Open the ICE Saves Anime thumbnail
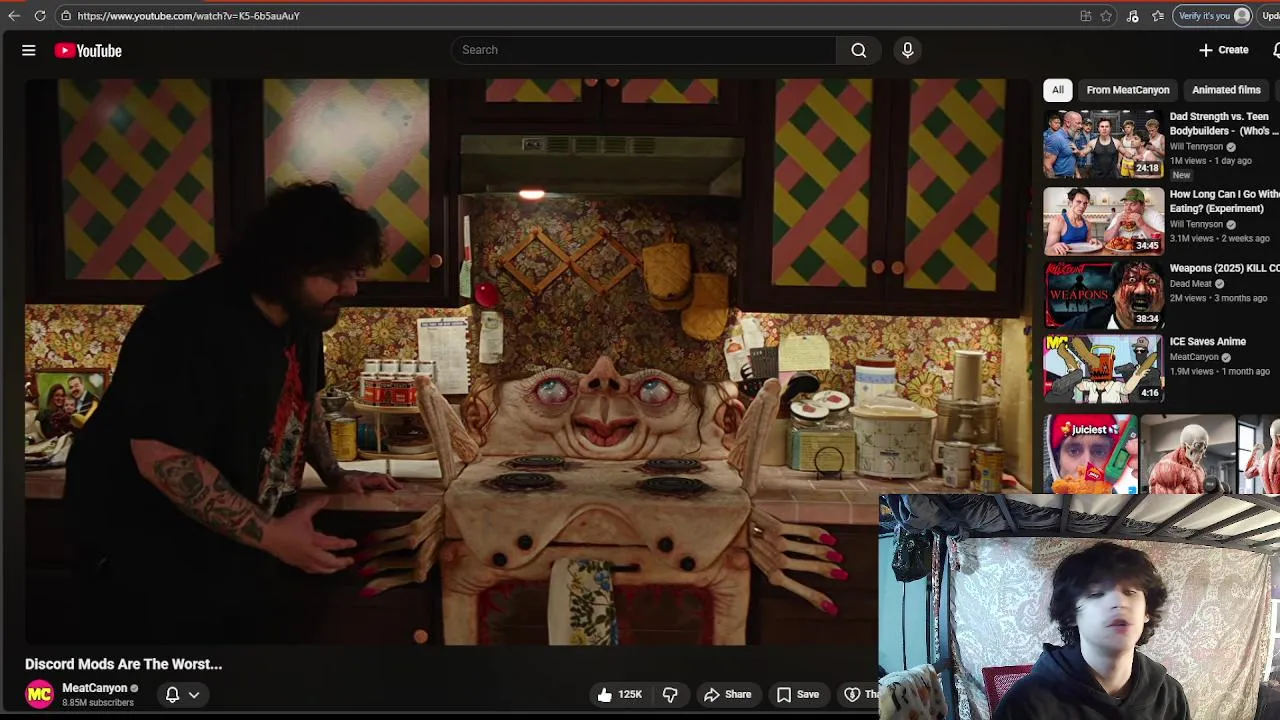 click(x=1103, y=369)
